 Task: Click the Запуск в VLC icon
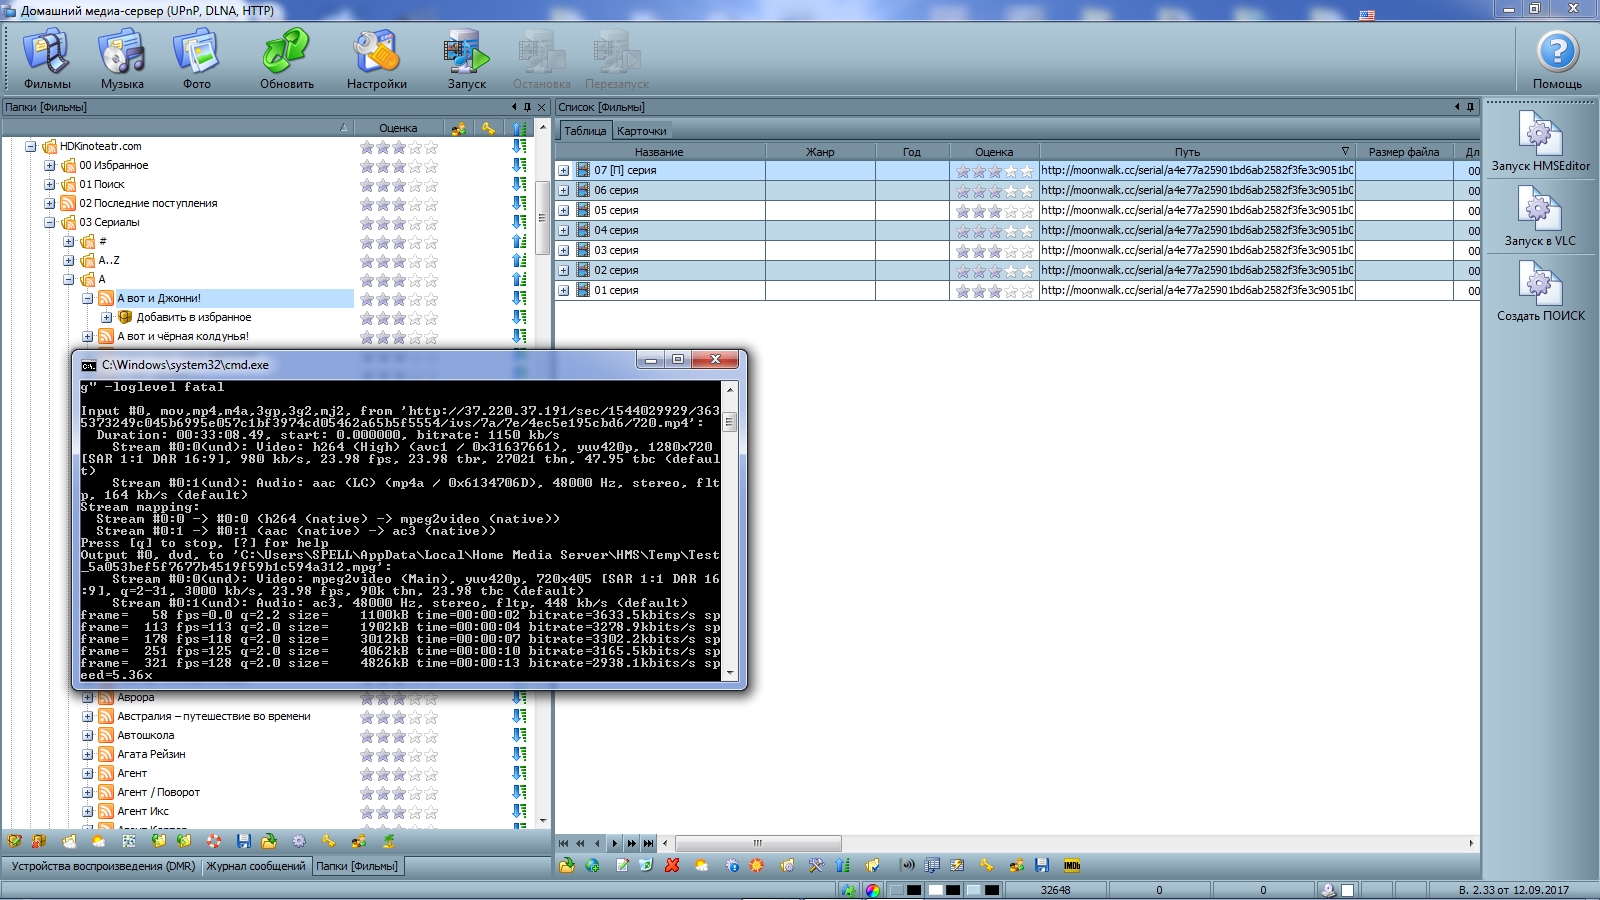[x=1540, y=216]
